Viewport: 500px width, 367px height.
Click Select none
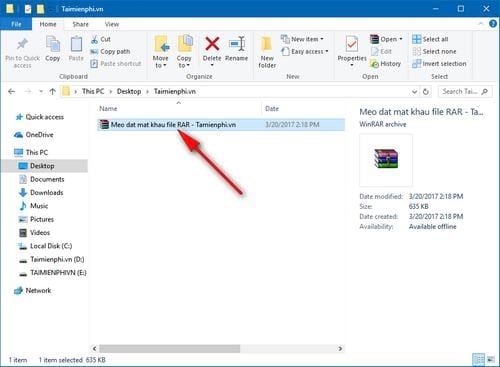coord(434,51)
